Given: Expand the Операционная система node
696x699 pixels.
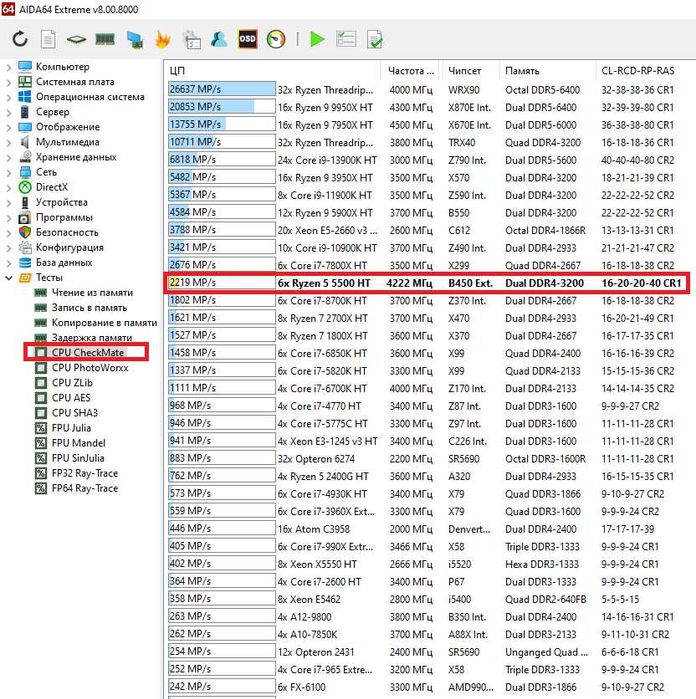Looking at the screenshot, I should 8,97.
